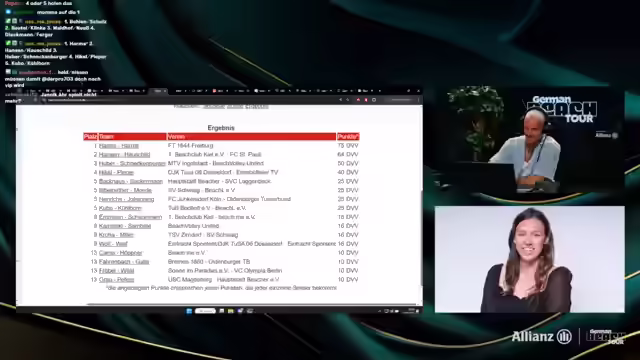
Task: Select the '40 DVV' points value
Action: 348,173
